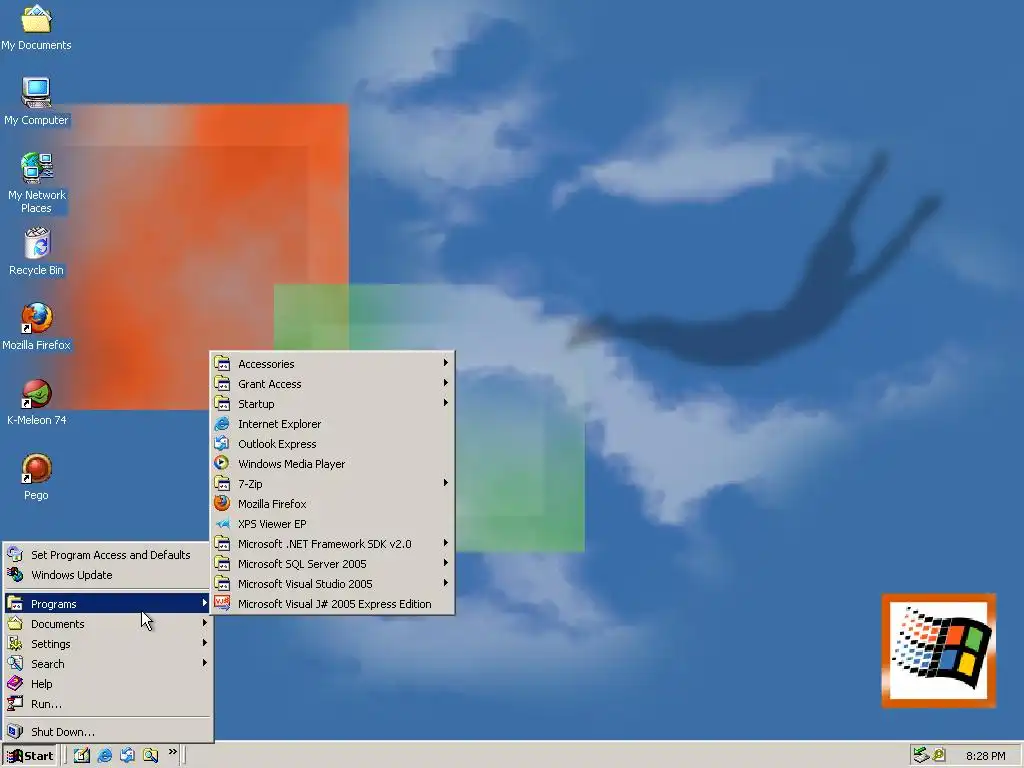Click the Documents submenu arrow
This screenshot has width=1024, height=768.
coord(204,623)
